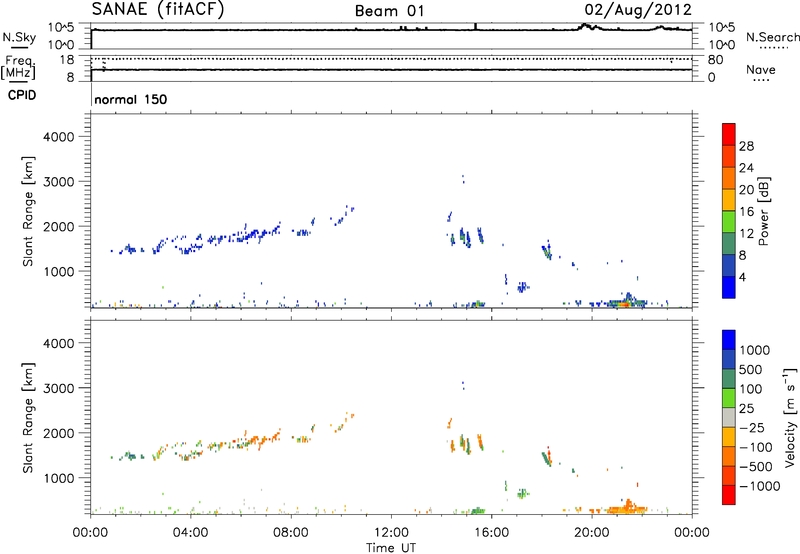
Task: Click the strong orange echo cluster near 21:30 in Power panel
Action: [626, 303]
